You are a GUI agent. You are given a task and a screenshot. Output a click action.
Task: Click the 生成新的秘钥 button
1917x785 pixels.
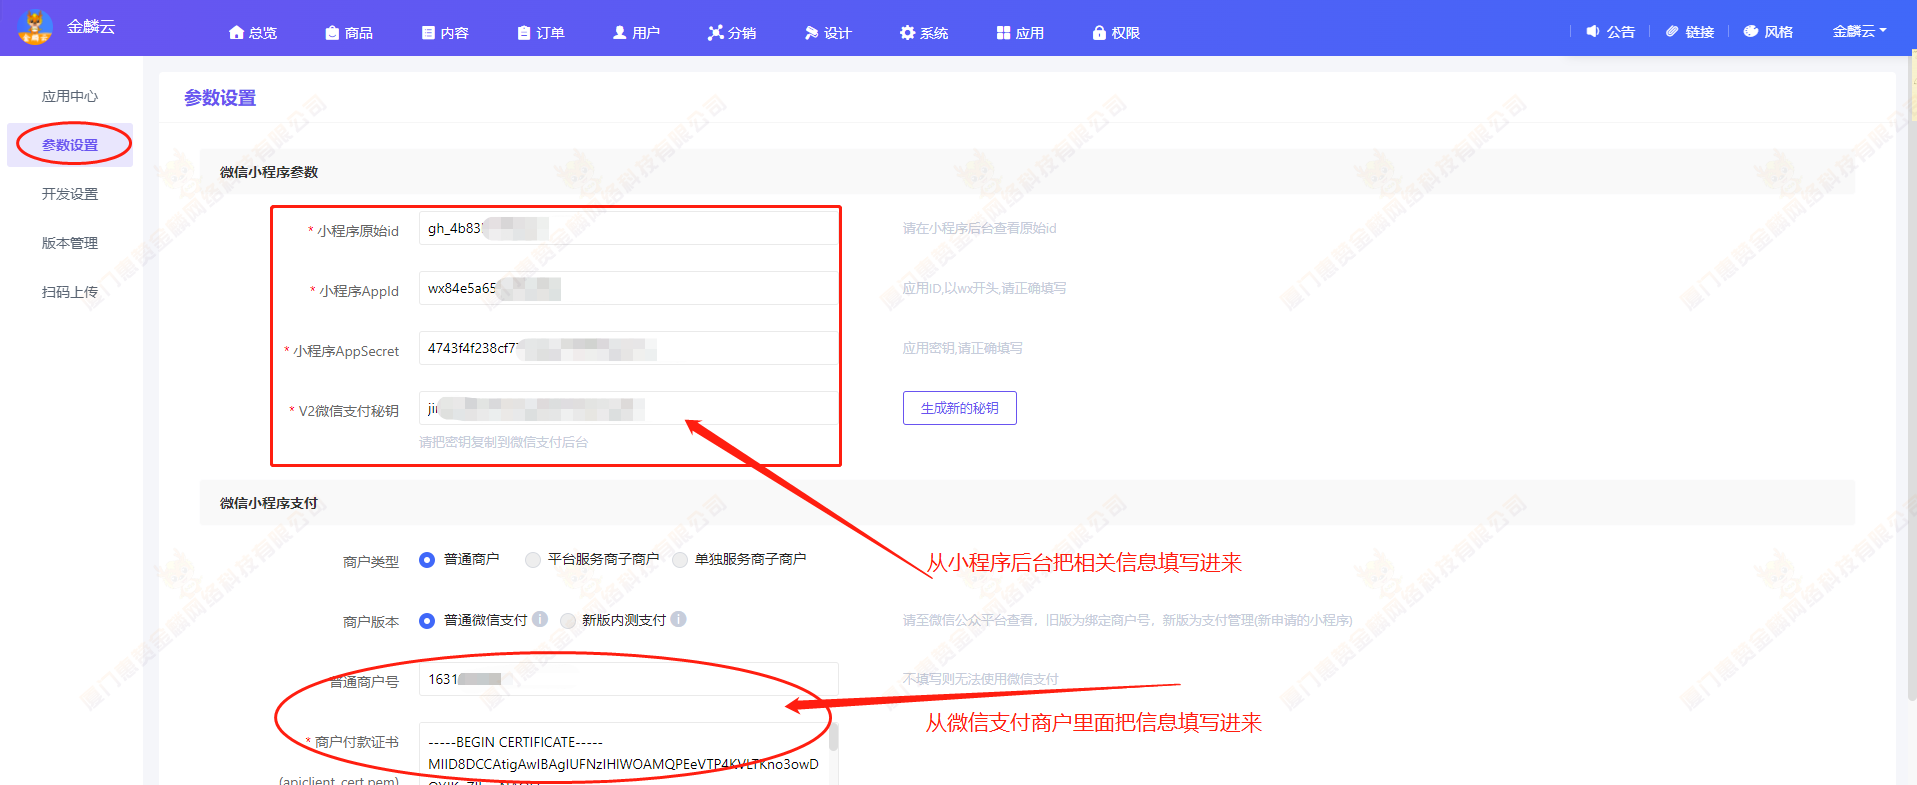[x=960, y=408]
